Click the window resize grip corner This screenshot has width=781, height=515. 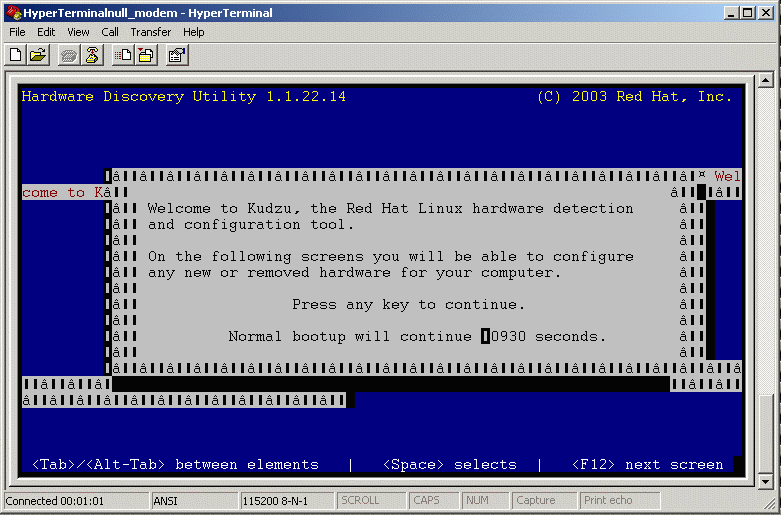click(770, 505)
